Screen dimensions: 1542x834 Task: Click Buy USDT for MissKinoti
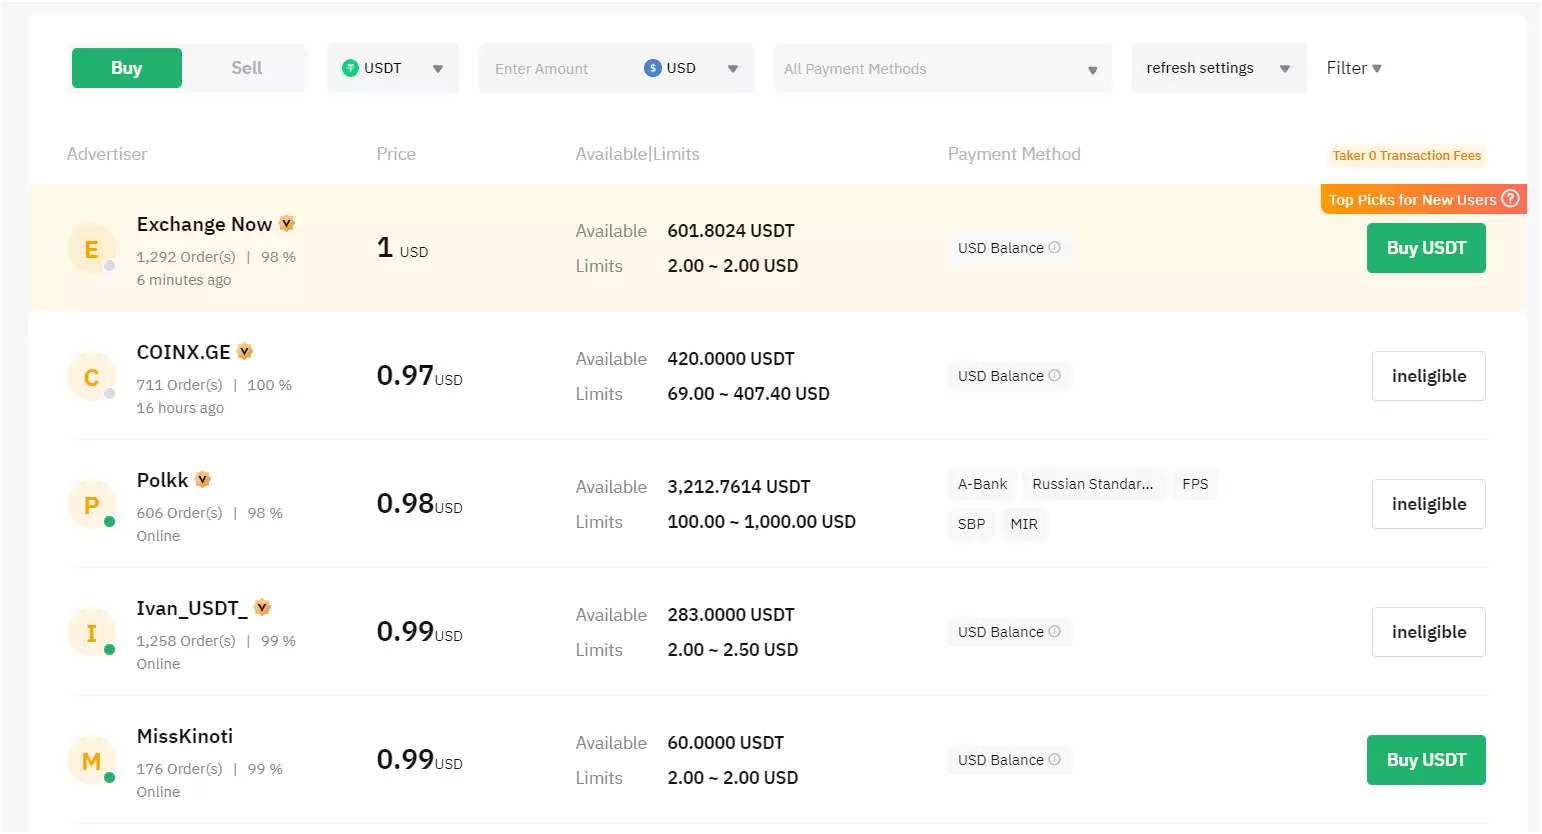[x=1426, y=760]
